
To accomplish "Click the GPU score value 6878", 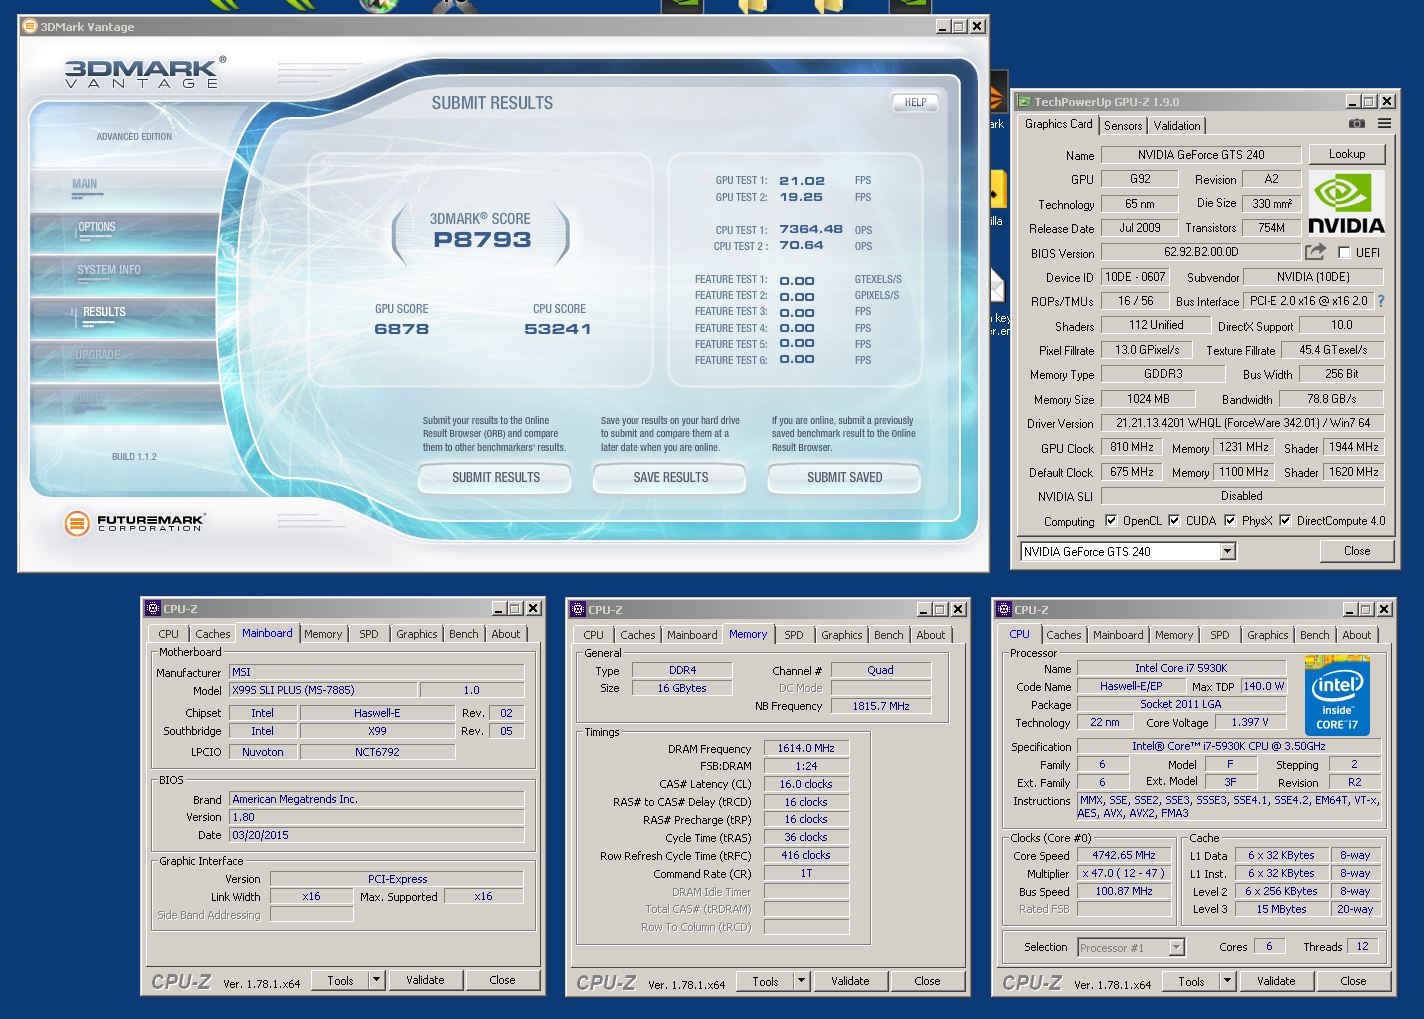I will [x=402, y=329].
